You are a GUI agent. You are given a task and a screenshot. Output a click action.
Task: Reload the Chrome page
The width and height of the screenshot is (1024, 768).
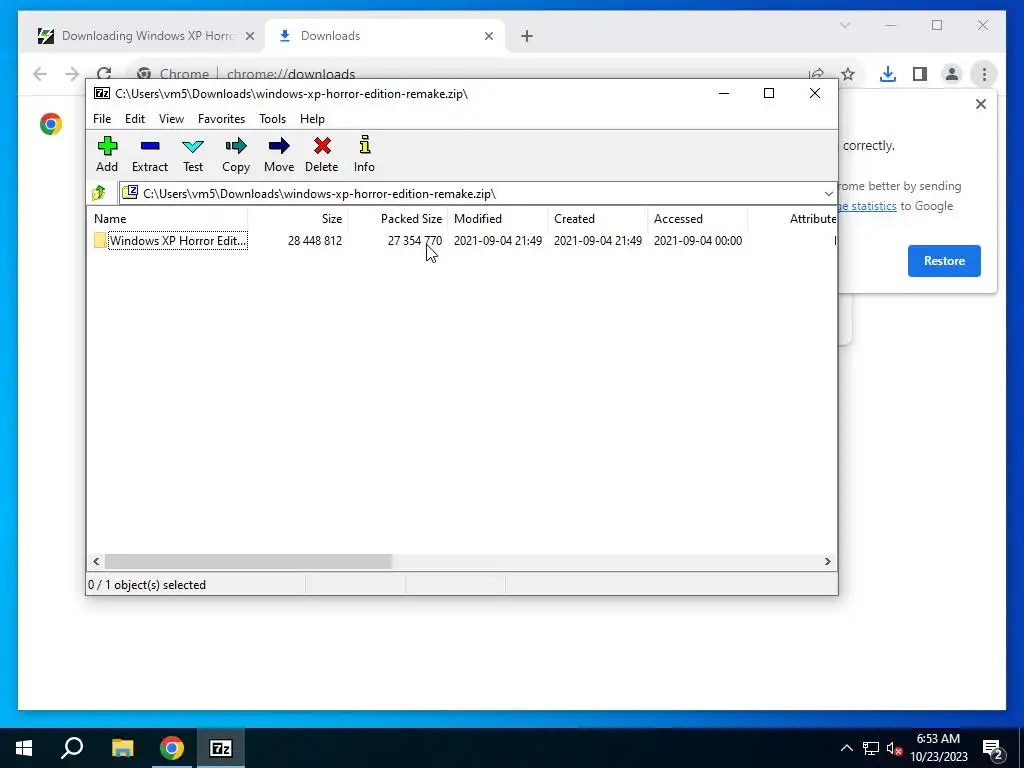click(104, 74)
